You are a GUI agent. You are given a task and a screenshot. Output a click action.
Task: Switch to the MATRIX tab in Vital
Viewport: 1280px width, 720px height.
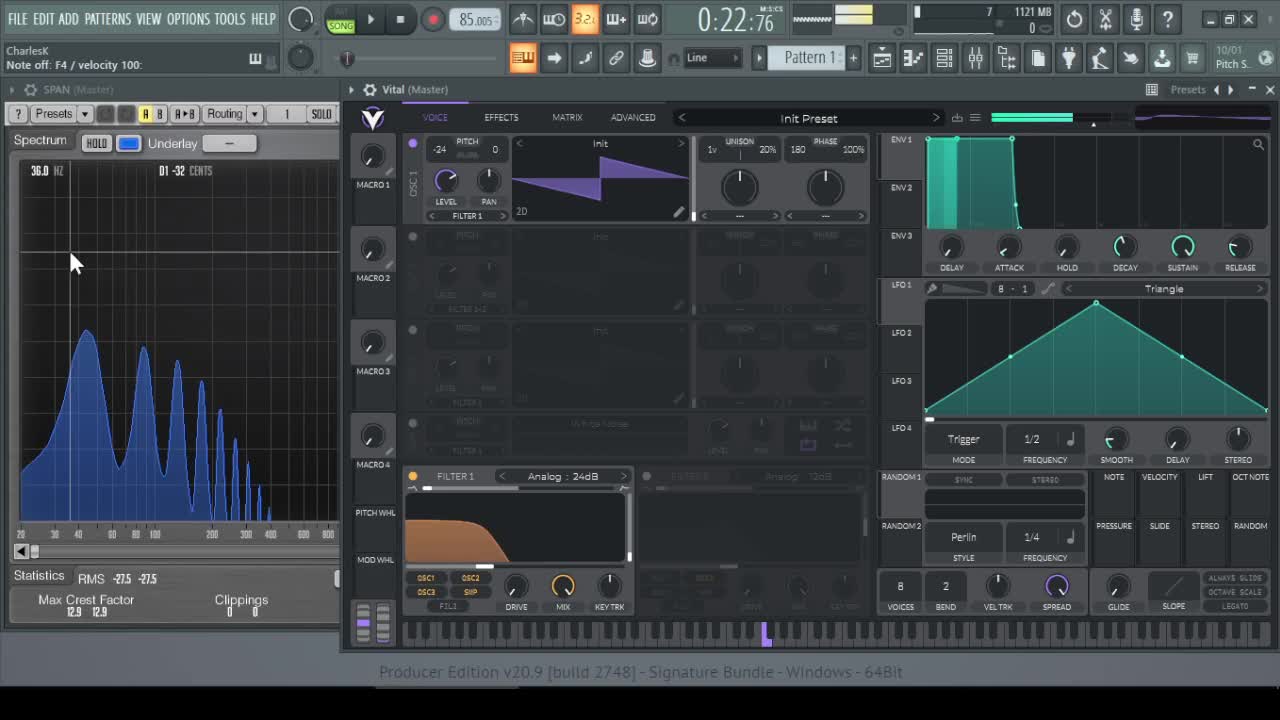coord(567,118)
